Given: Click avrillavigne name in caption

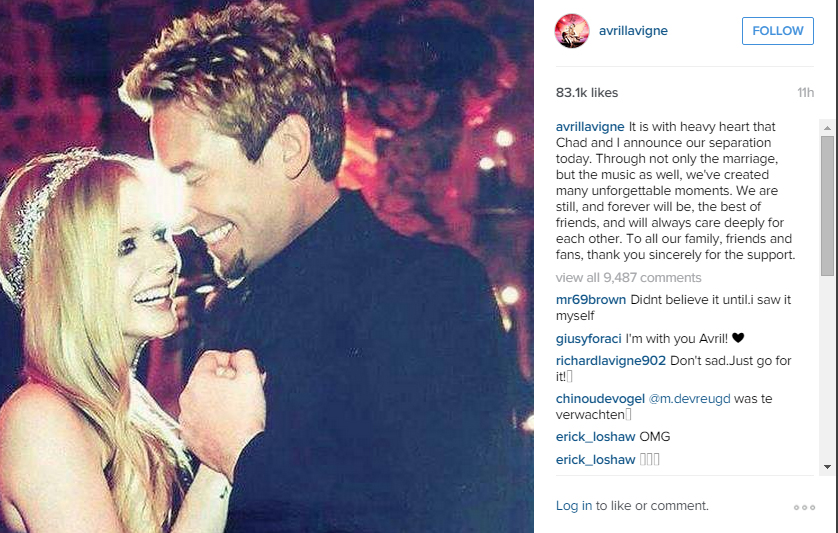Looking at the screenshot, I should coord(590,127).
